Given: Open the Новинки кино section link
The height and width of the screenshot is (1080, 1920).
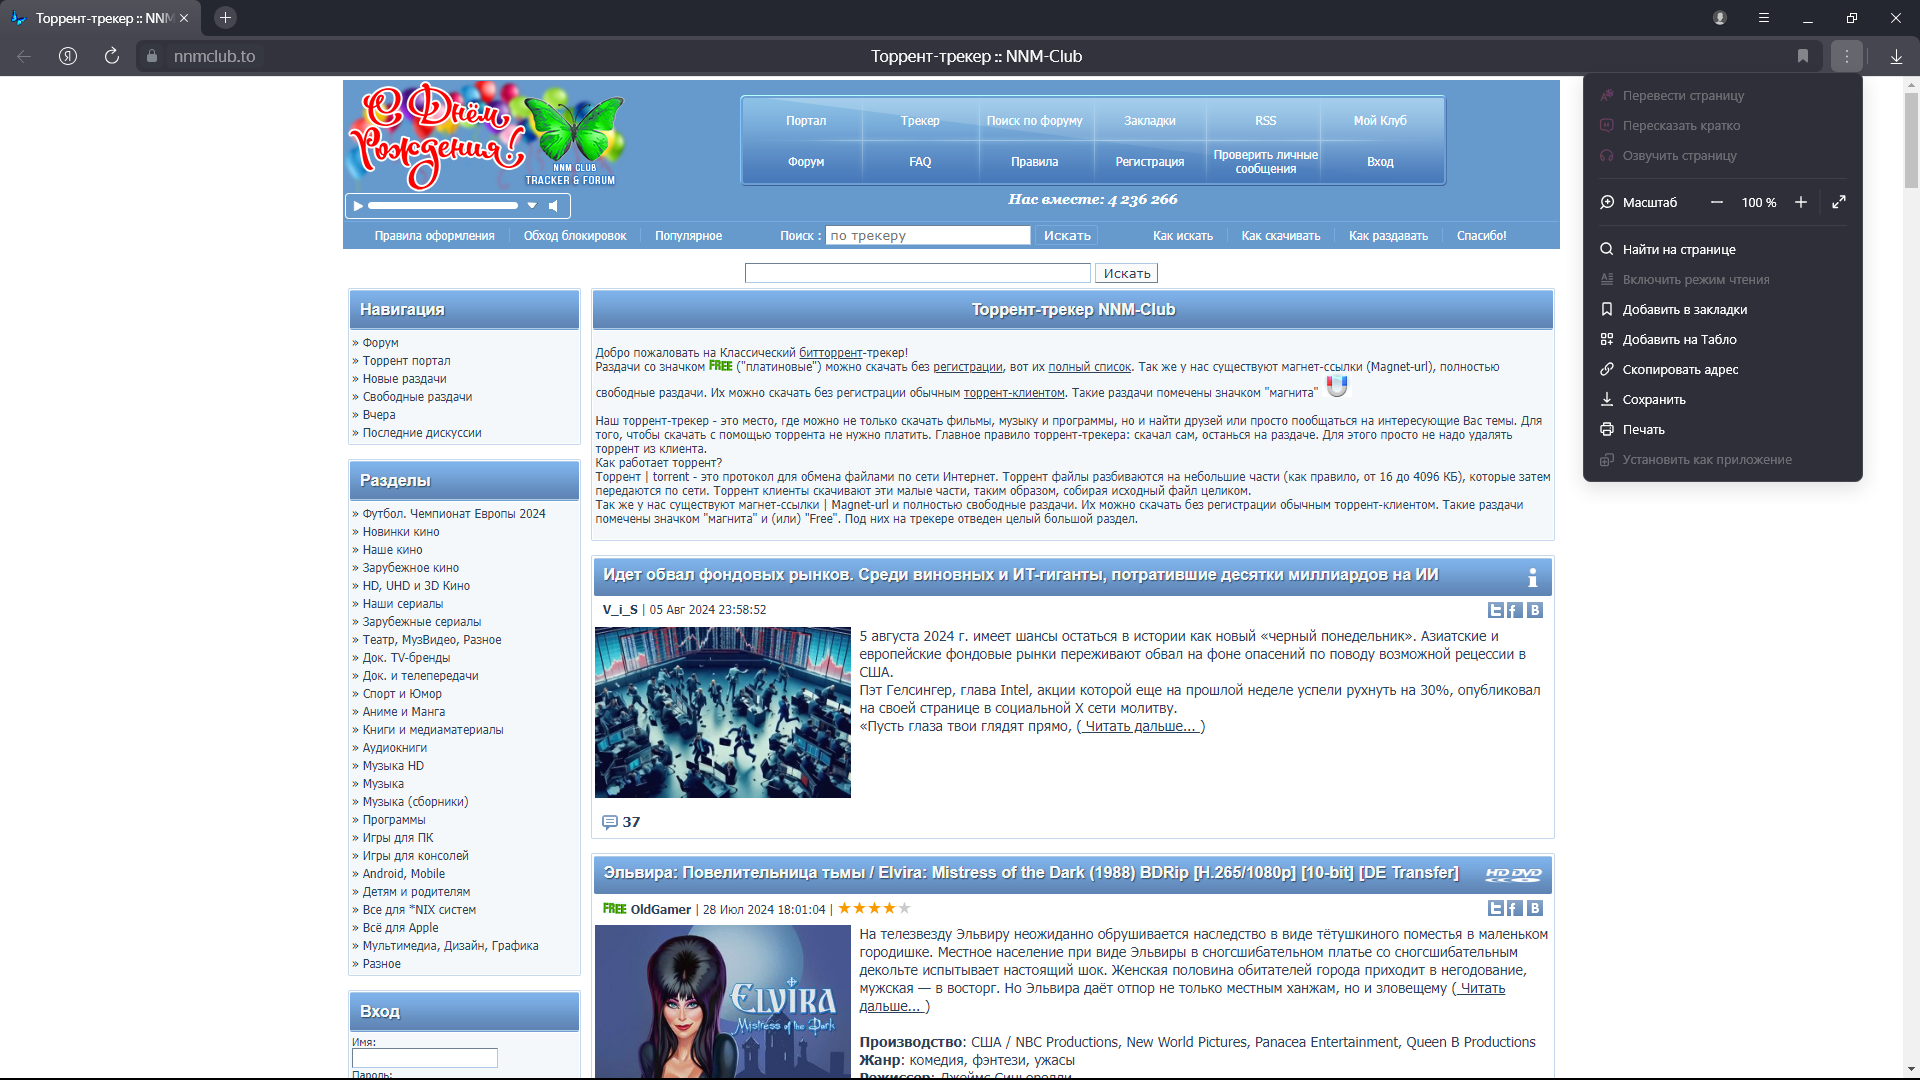Looking at the screenshot, I should 401,532.
